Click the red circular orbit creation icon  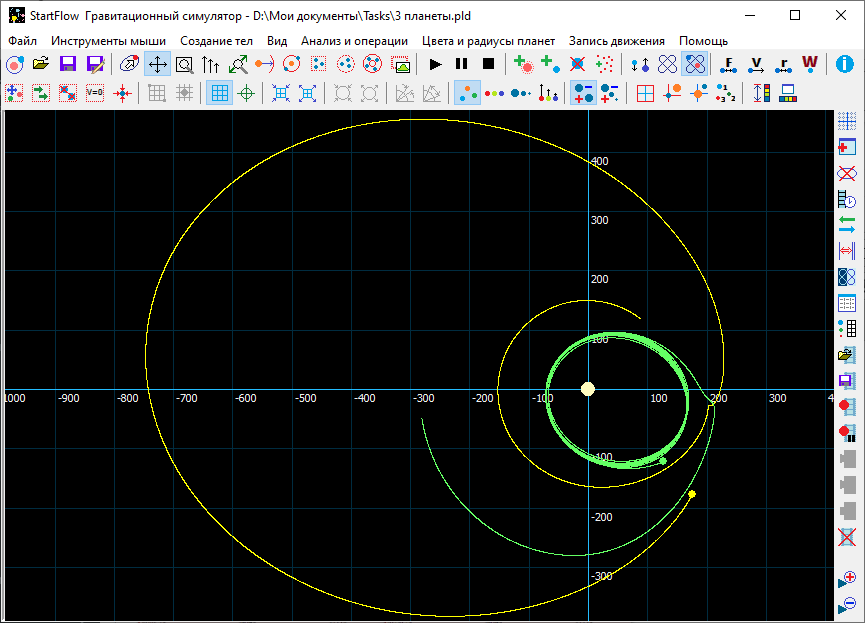[x=292, y=65]
